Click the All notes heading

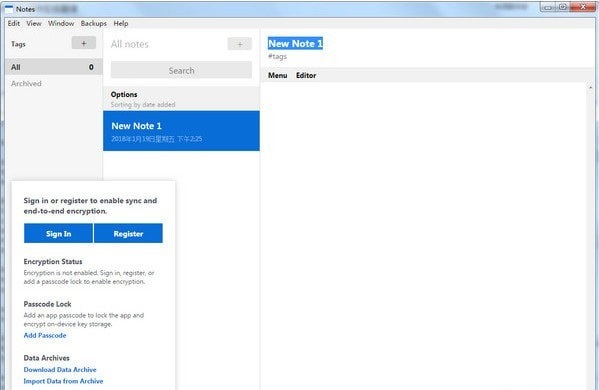pyautogui.click(x=130, y=44)
